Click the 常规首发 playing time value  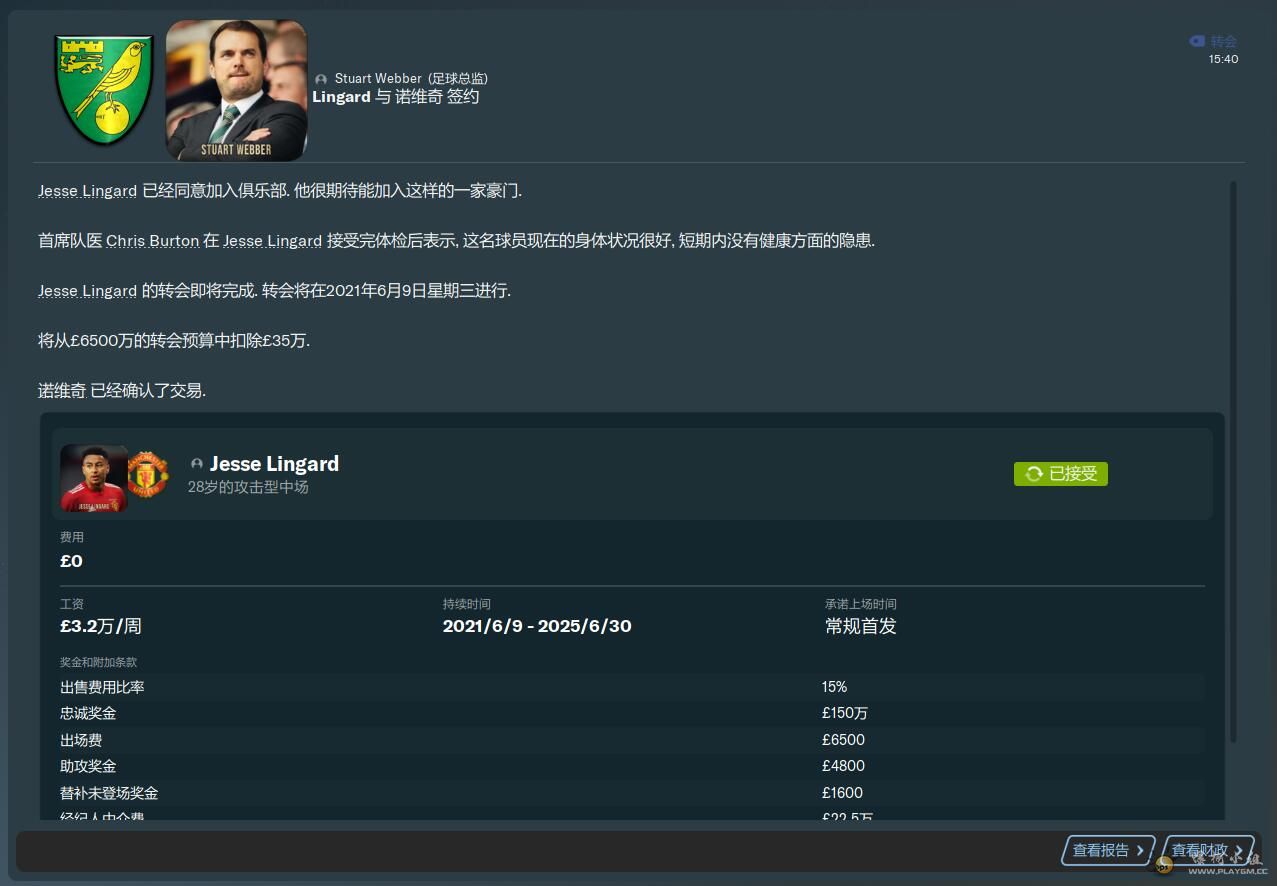861,626
